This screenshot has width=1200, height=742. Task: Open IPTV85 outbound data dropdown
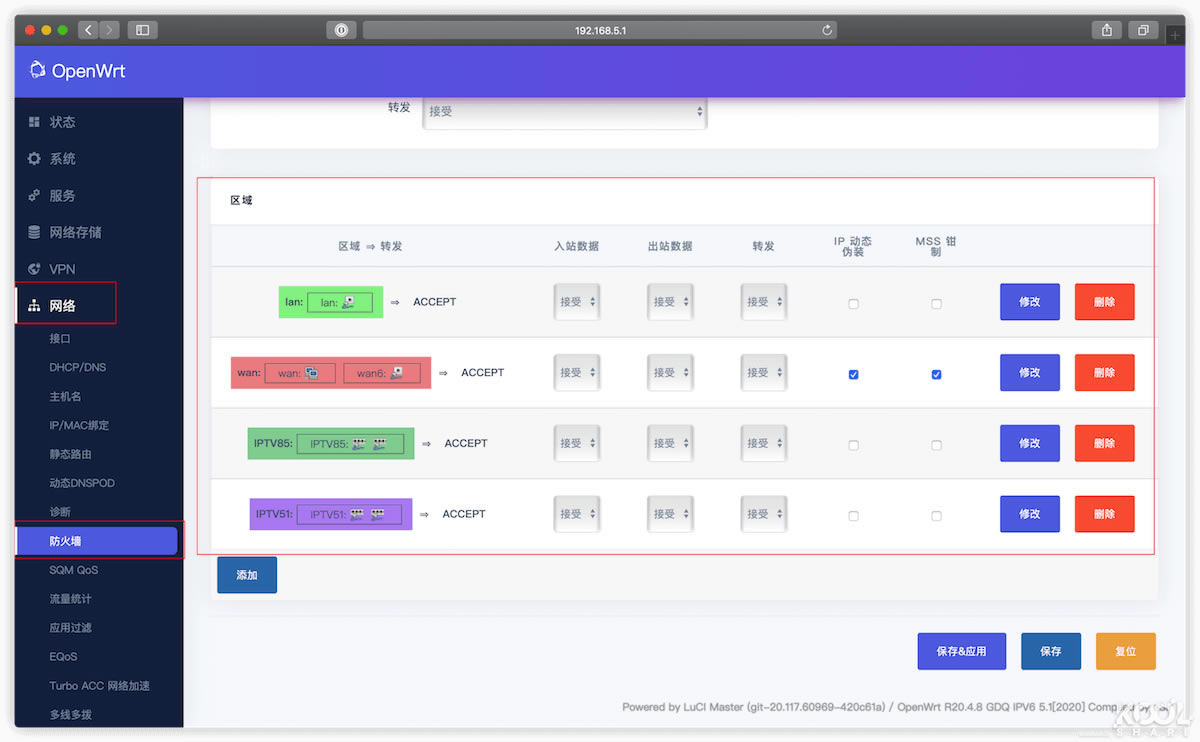coord(671,443)
